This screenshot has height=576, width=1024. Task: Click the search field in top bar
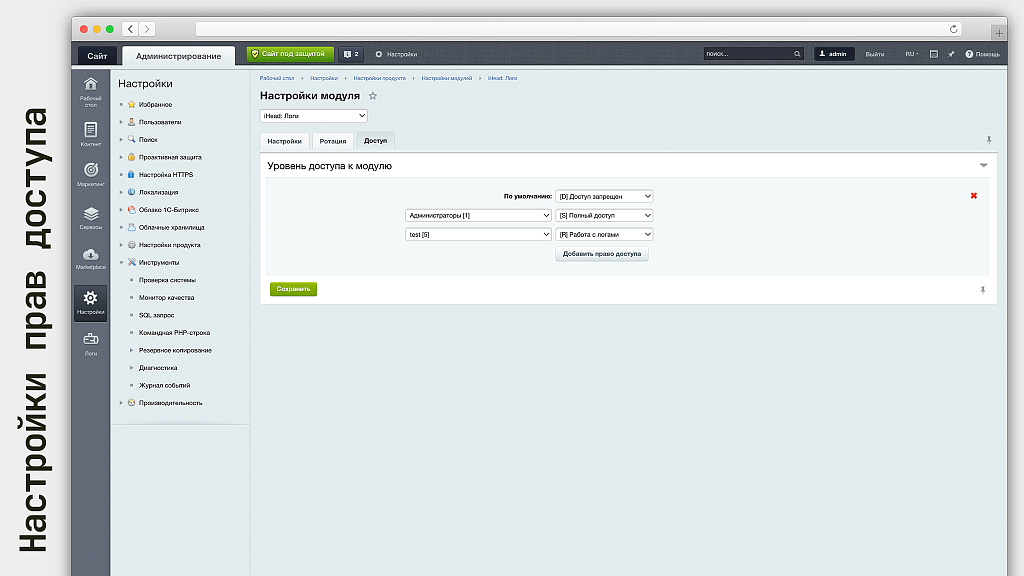752,54
